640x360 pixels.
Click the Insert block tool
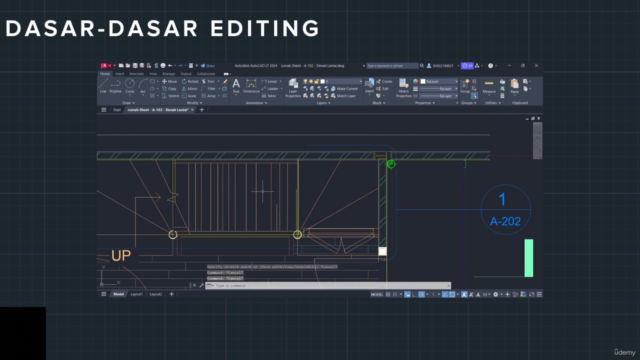pyautogui.click(x=369, y=86)
